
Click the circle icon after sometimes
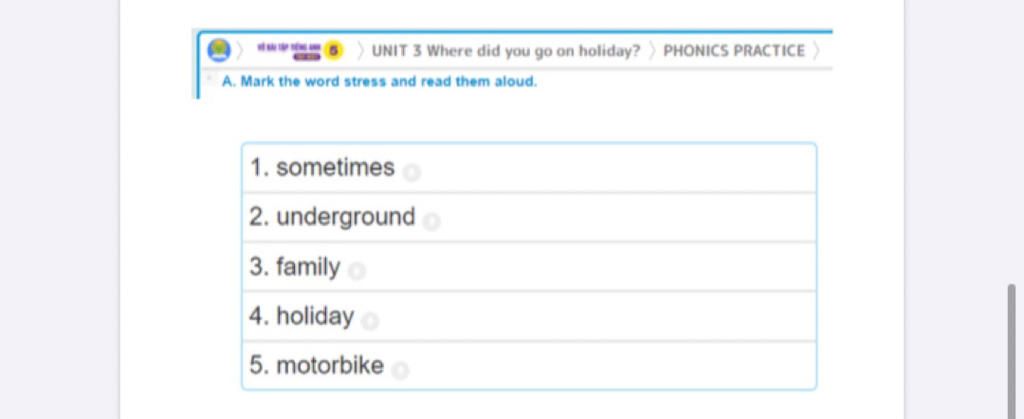click(411, 173)
